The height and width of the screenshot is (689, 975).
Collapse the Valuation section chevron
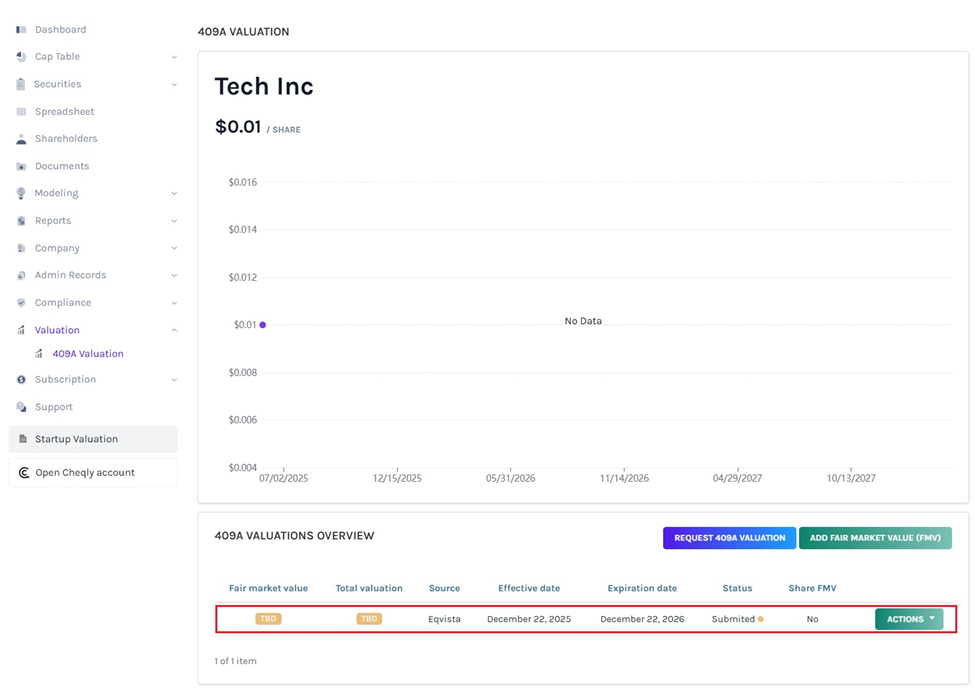pos(174,330)
